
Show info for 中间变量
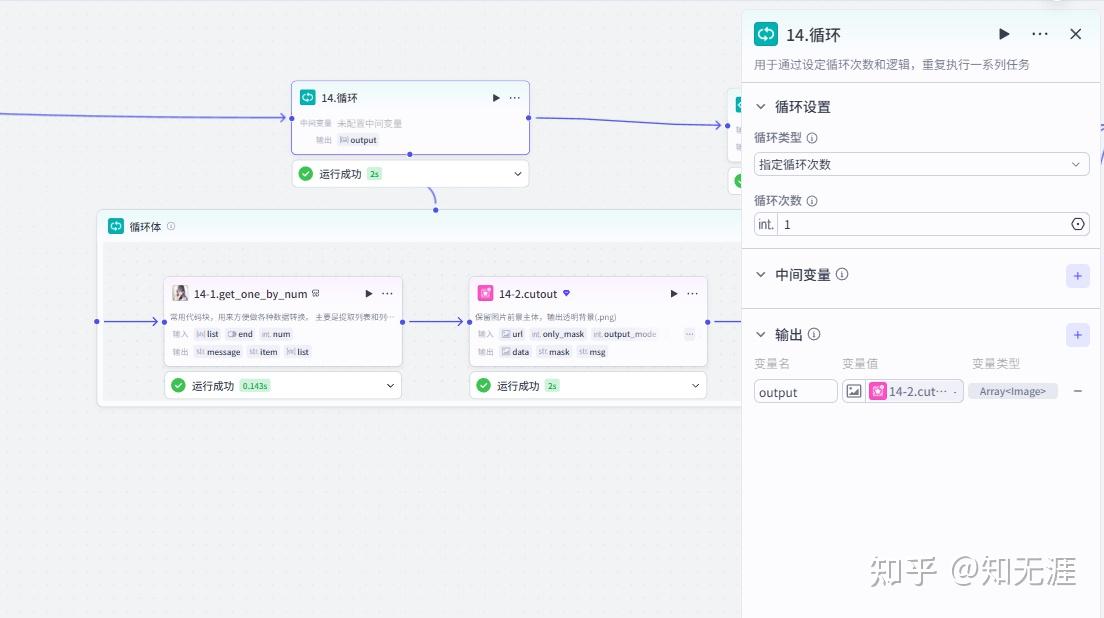(x=842, y=275)
